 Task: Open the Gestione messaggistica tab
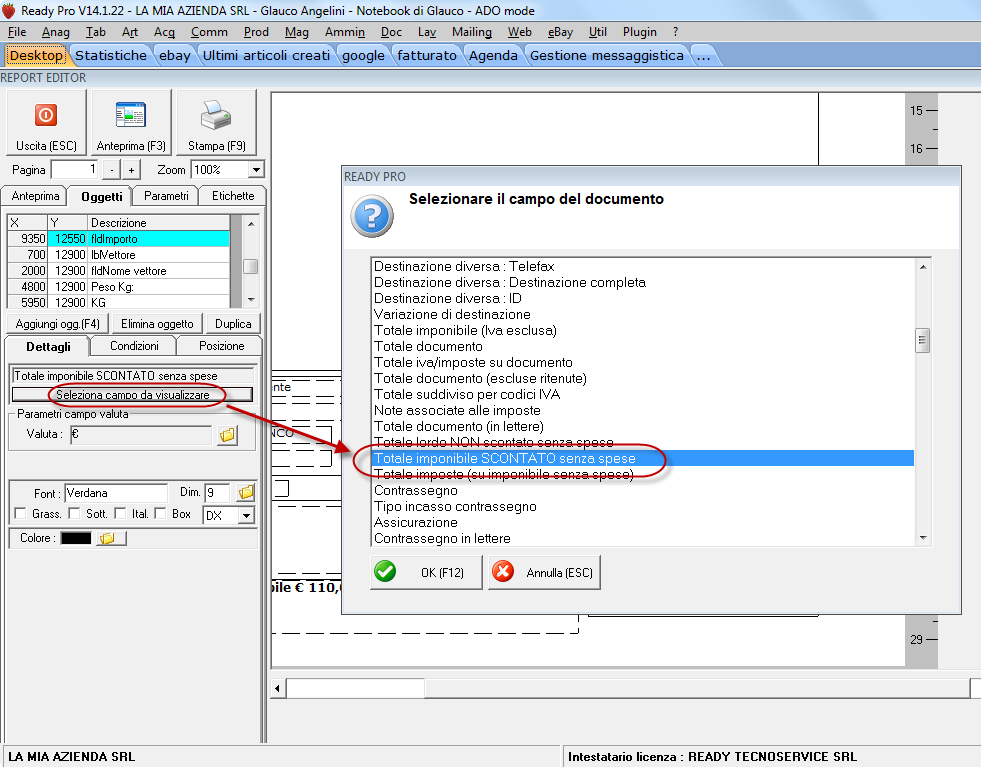(x=606, y=56)
